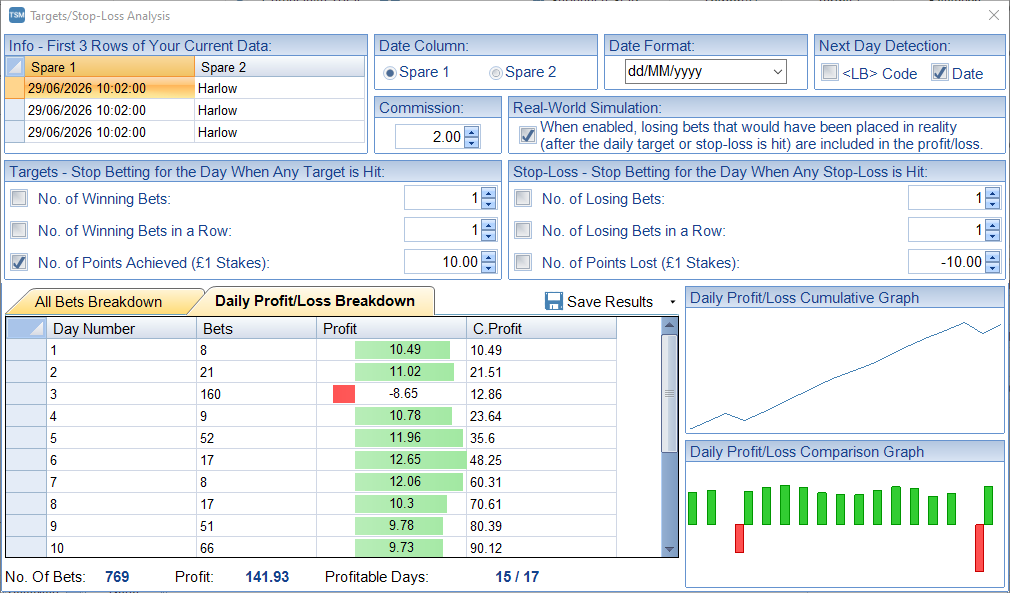The height and width of the screenshot is (593, 1010).
Task: Toggle the Real-World Simulation checkbox
Action: [528, 135]
